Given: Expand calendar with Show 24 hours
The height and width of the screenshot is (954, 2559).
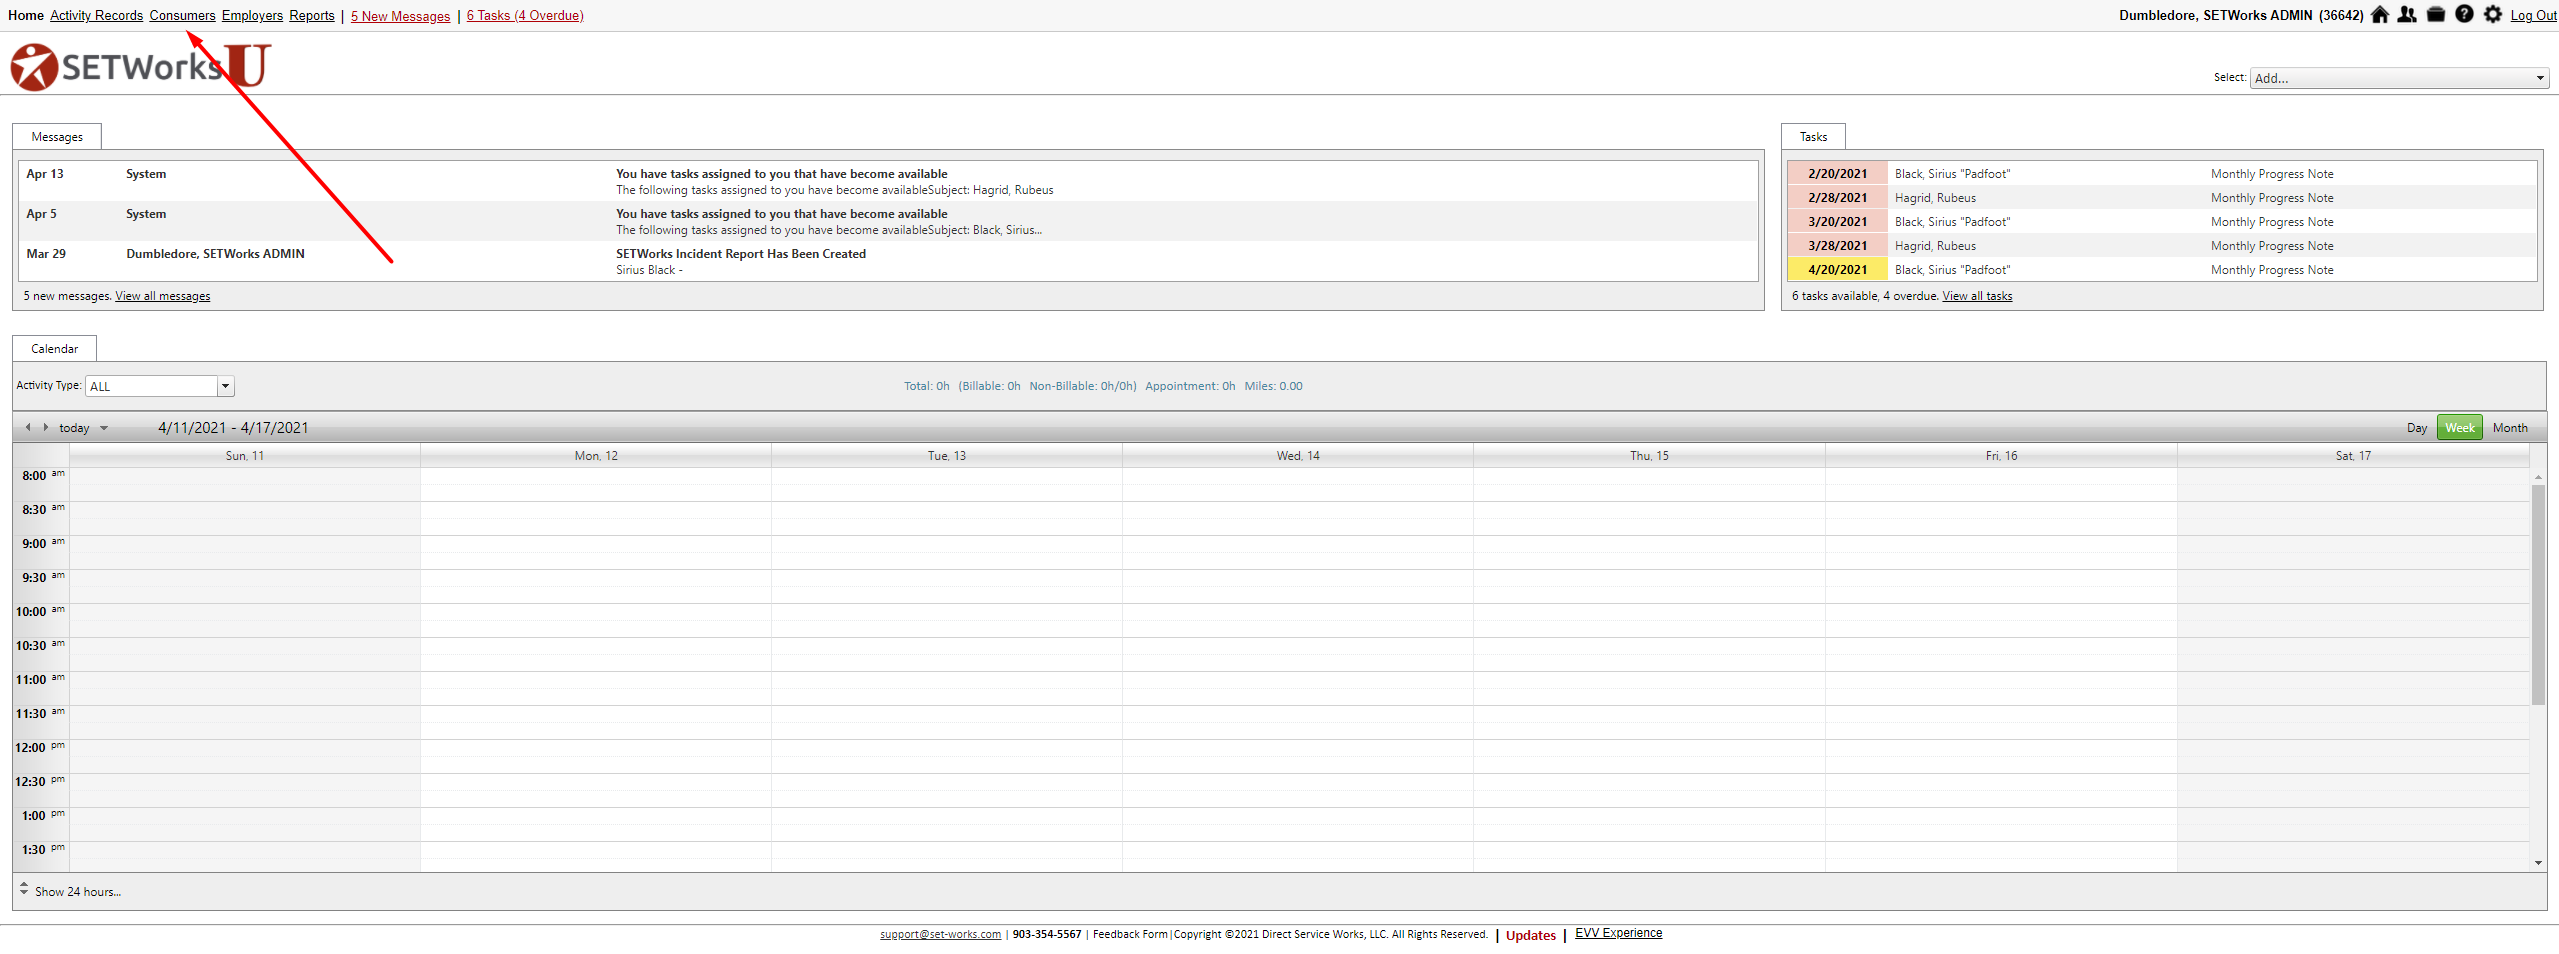Looking at the screenshot, I should point(77,892).
